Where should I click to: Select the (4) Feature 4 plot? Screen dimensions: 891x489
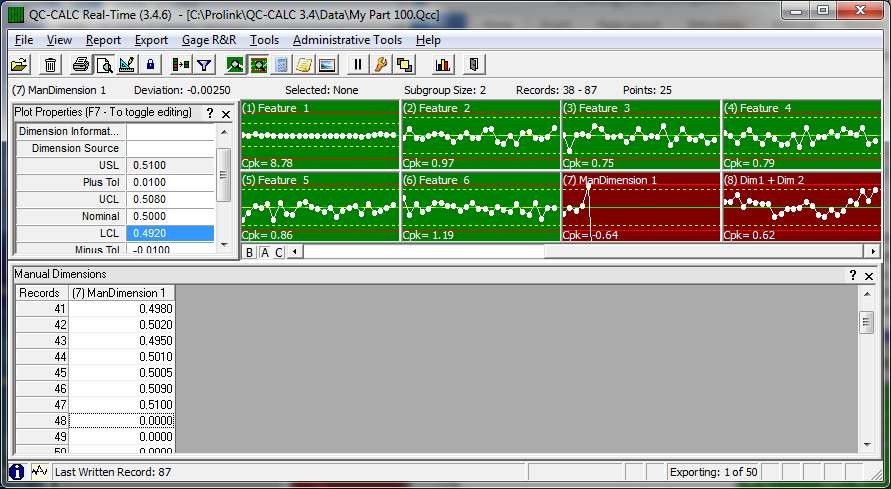tap(802, 135)
